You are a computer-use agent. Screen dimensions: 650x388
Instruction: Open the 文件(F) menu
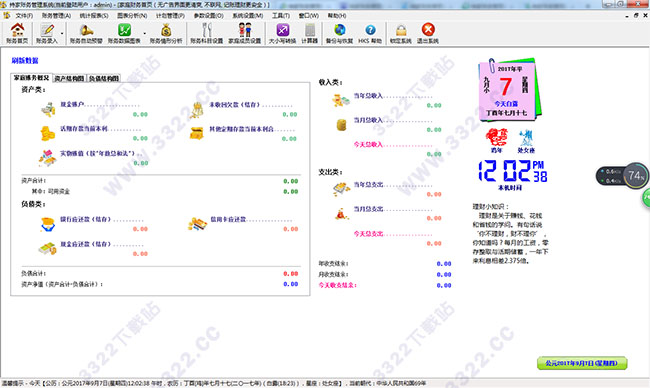click(24, 15)
